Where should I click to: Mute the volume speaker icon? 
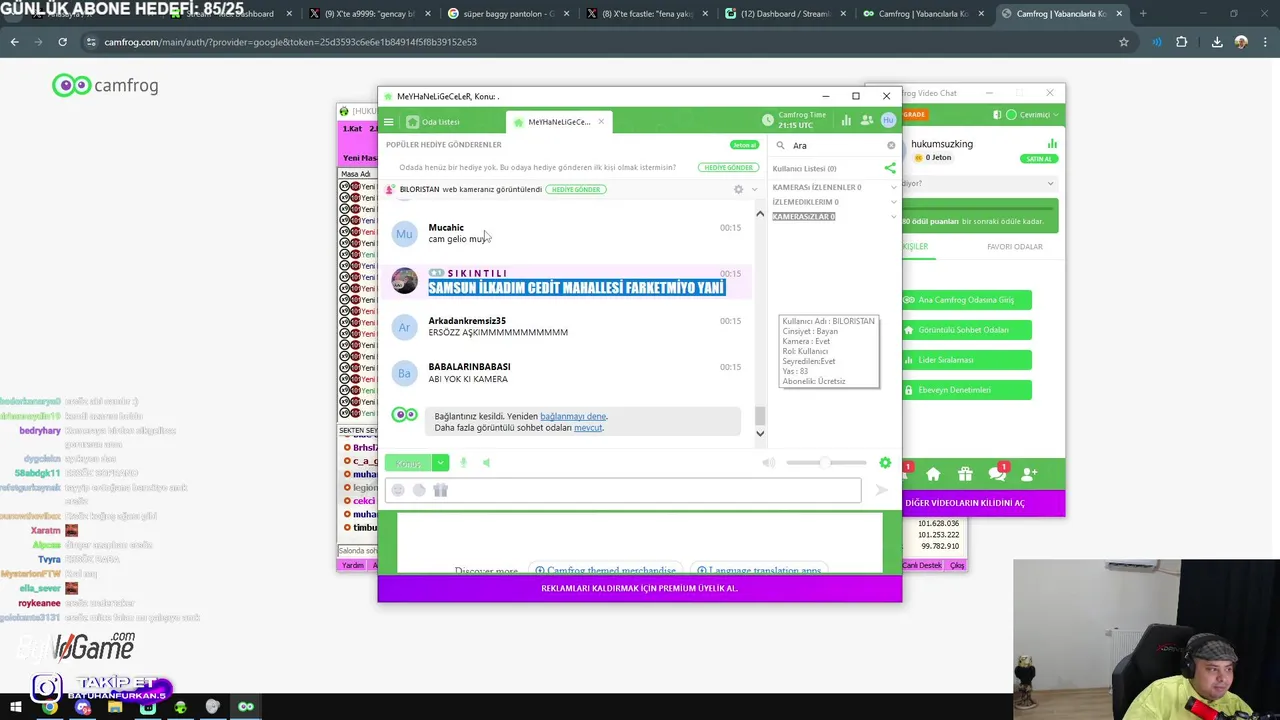pyautogui.click(x=768, y=463)
